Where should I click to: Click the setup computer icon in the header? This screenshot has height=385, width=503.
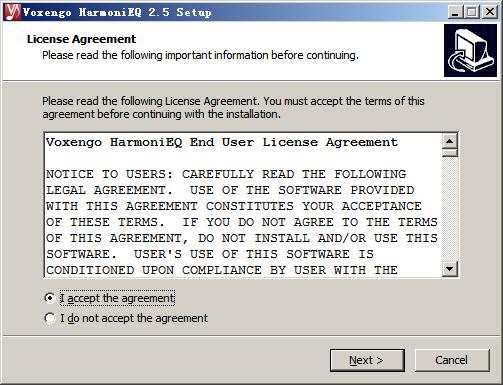click(x=470, y=51)
